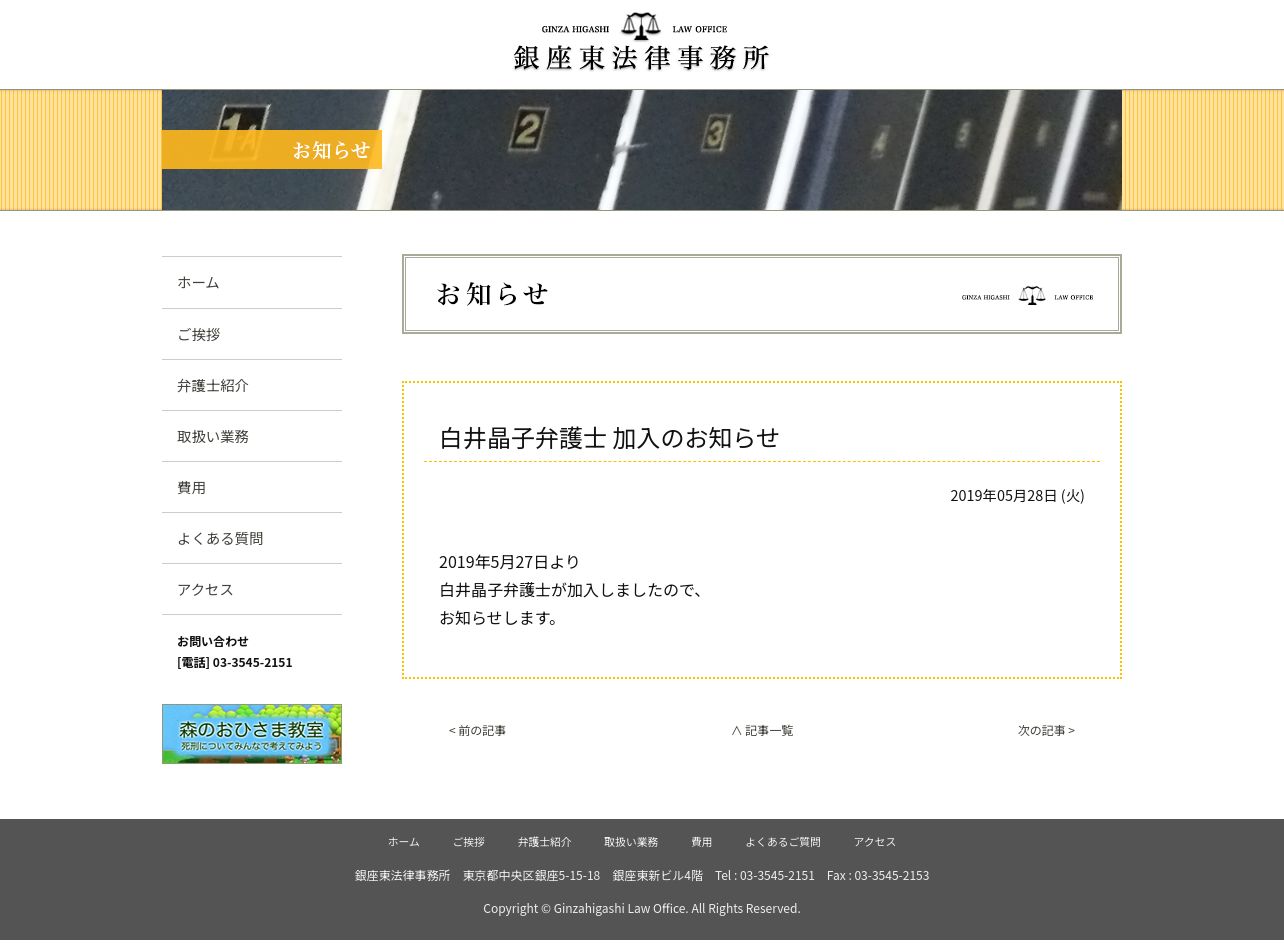The height and width of the screenshot is (944, 1284).
Task: Click the article date 2019年05月28日 (火)
Action: [1017, 496]
